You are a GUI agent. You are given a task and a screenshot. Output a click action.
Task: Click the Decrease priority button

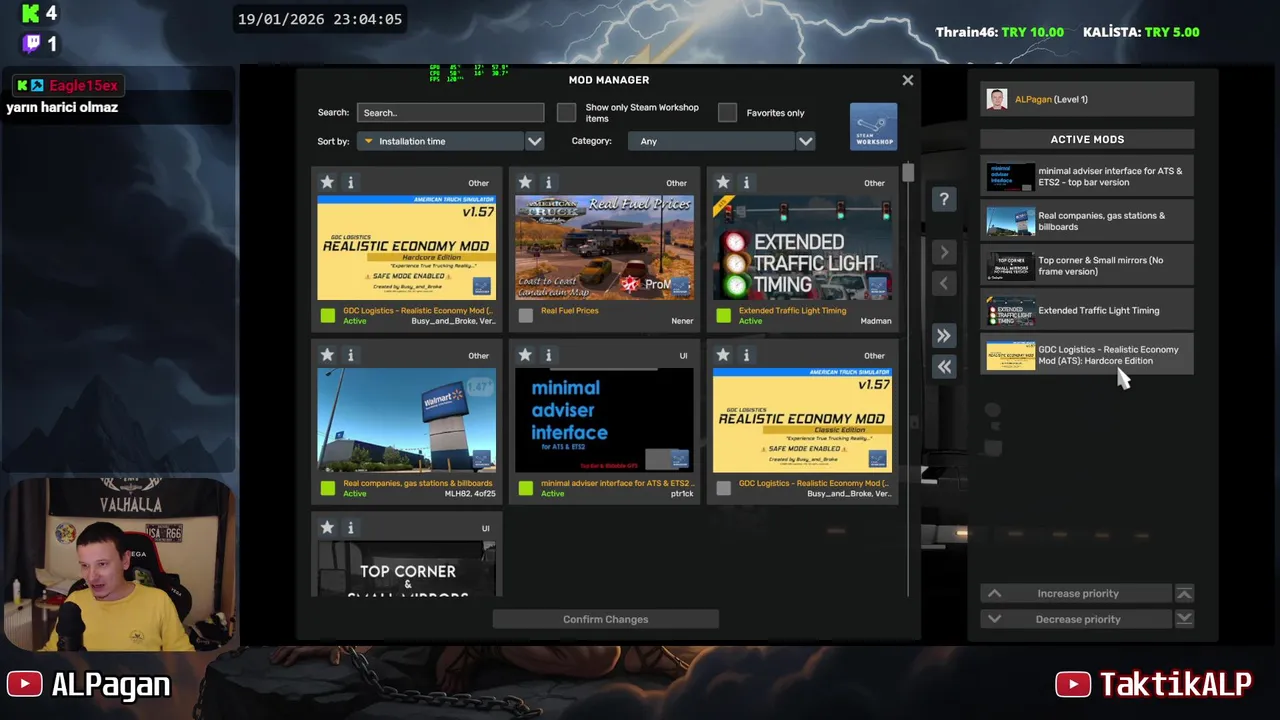tap(1078, 619)
